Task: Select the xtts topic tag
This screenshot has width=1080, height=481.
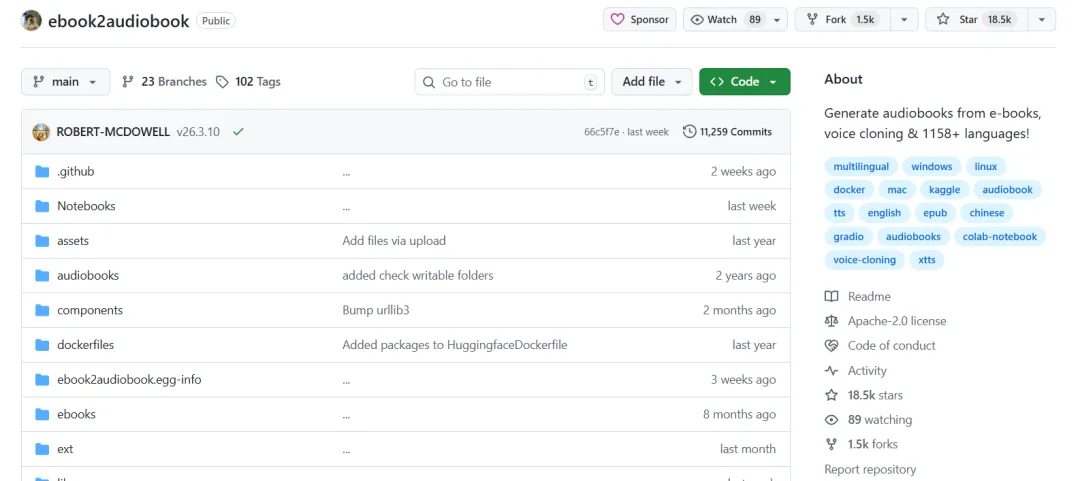Action: point(926,260)
